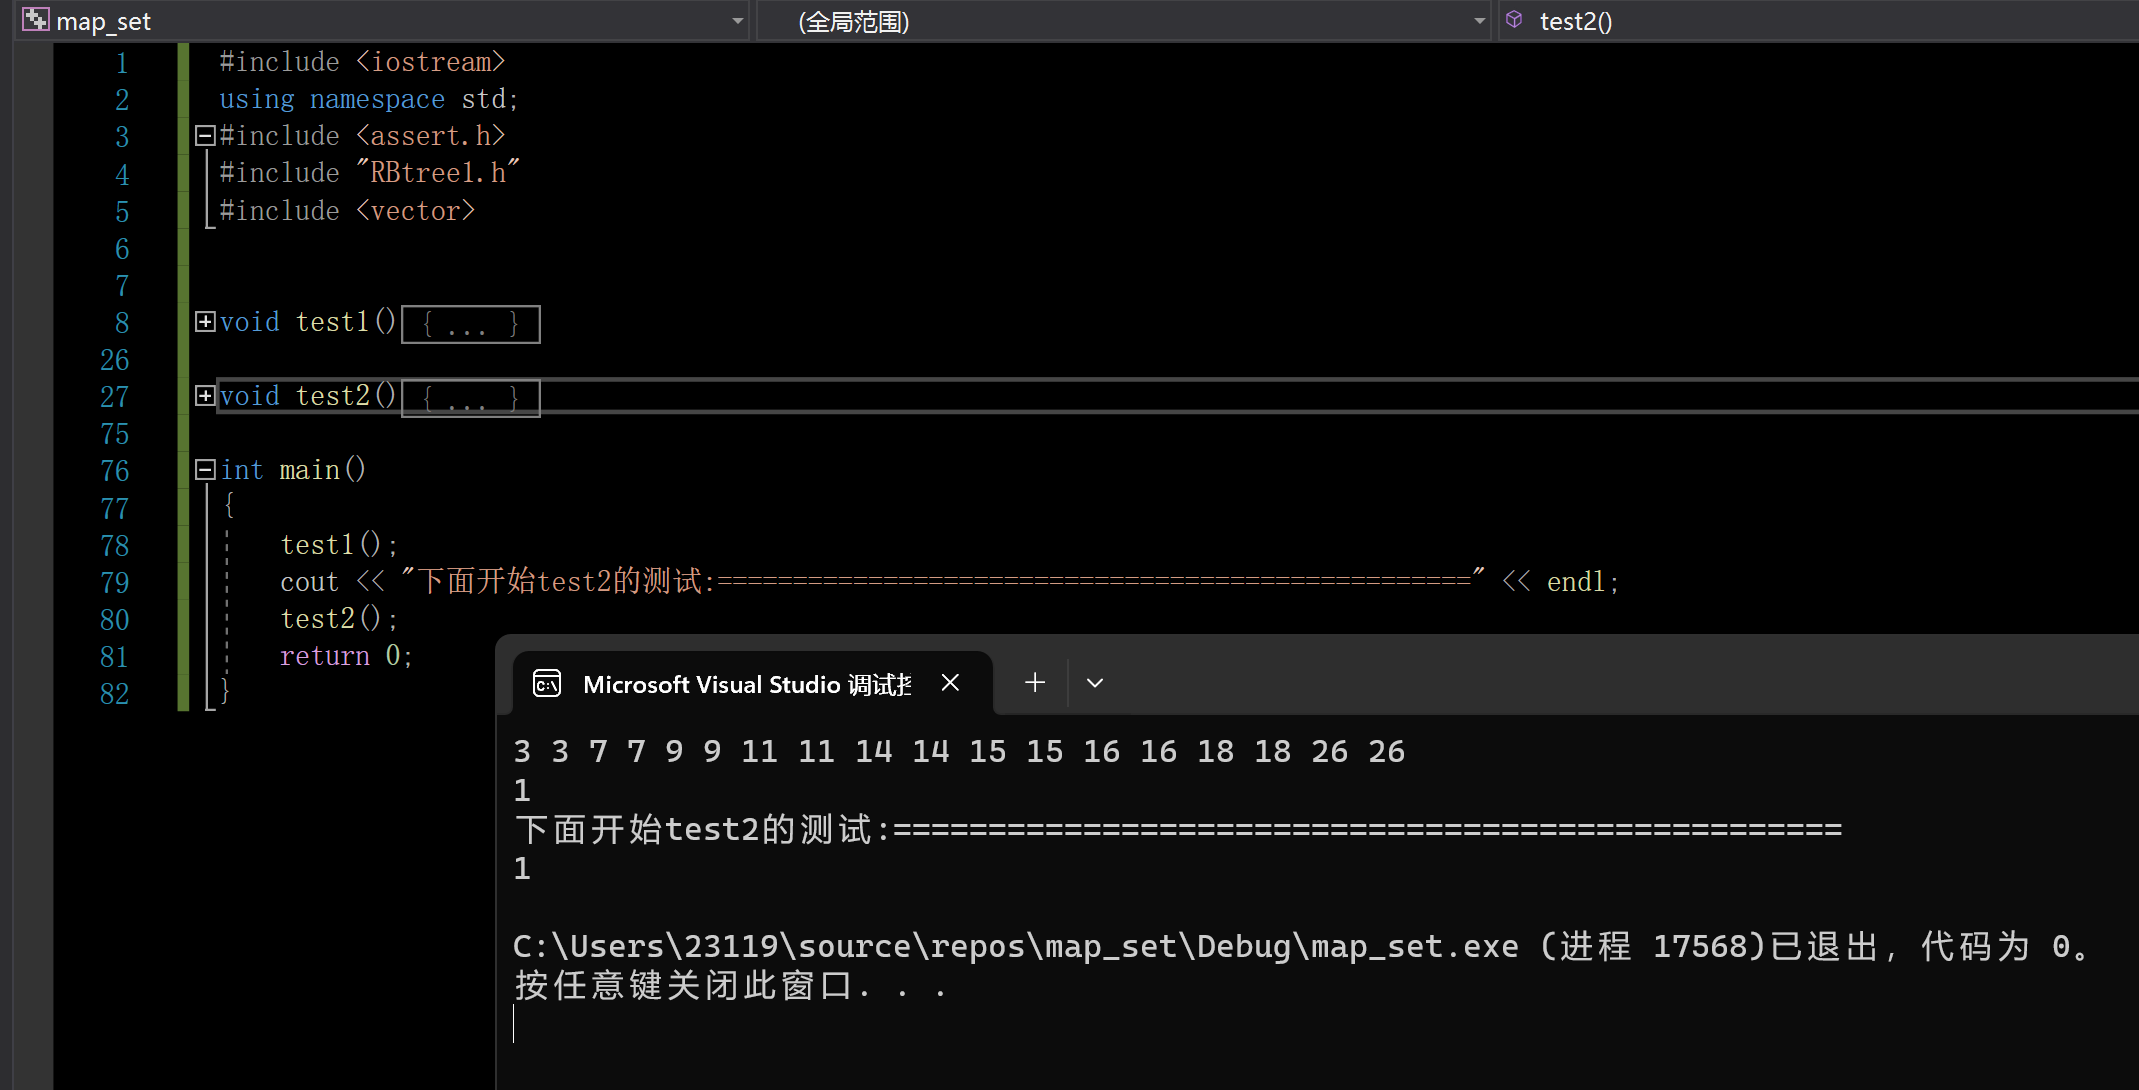Click the include "RBtree1.h" line
2139x1090 pixels.
click(369, 173)
